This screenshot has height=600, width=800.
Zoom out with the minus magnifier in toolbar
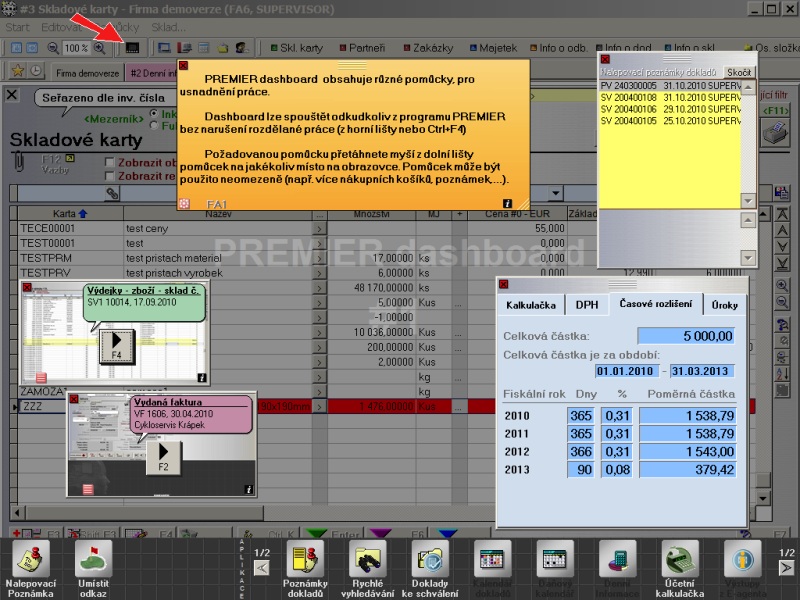coord(53,48)
